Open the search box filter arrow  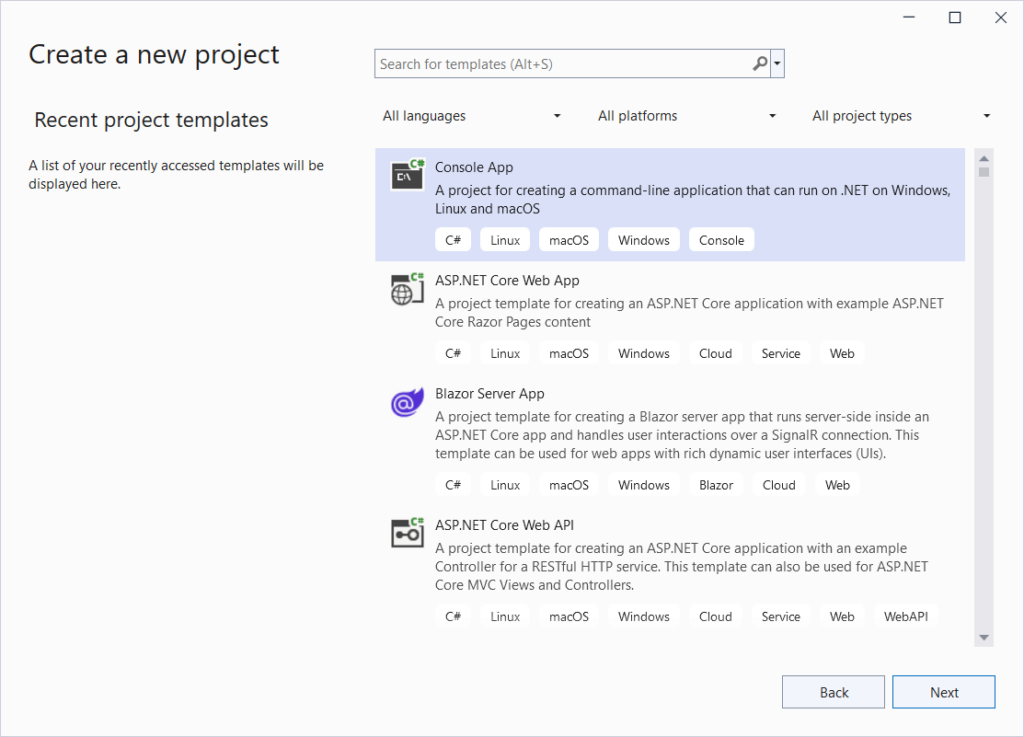pyautogui.click(x=777, y=63)
